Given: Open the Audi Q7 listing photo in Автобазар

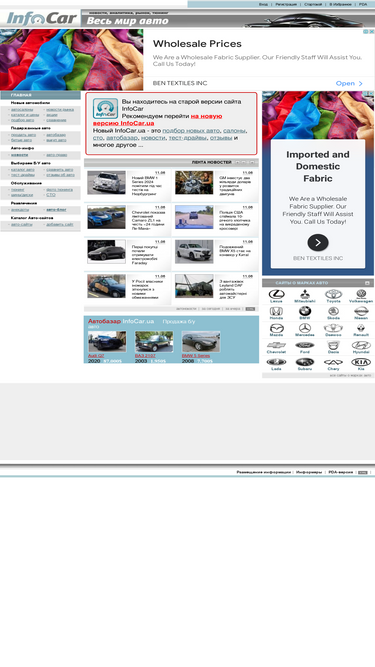Looking at the screenshot, I should click(x=107, y=341).
